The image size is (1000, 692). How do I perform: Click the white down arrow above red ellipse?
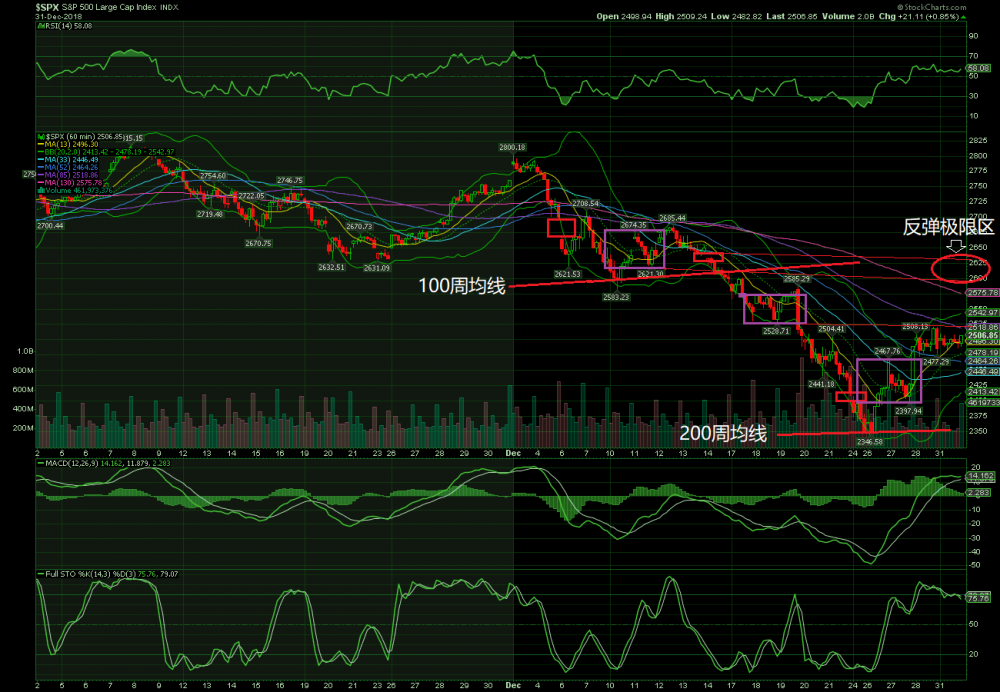(x=955, y=245)
